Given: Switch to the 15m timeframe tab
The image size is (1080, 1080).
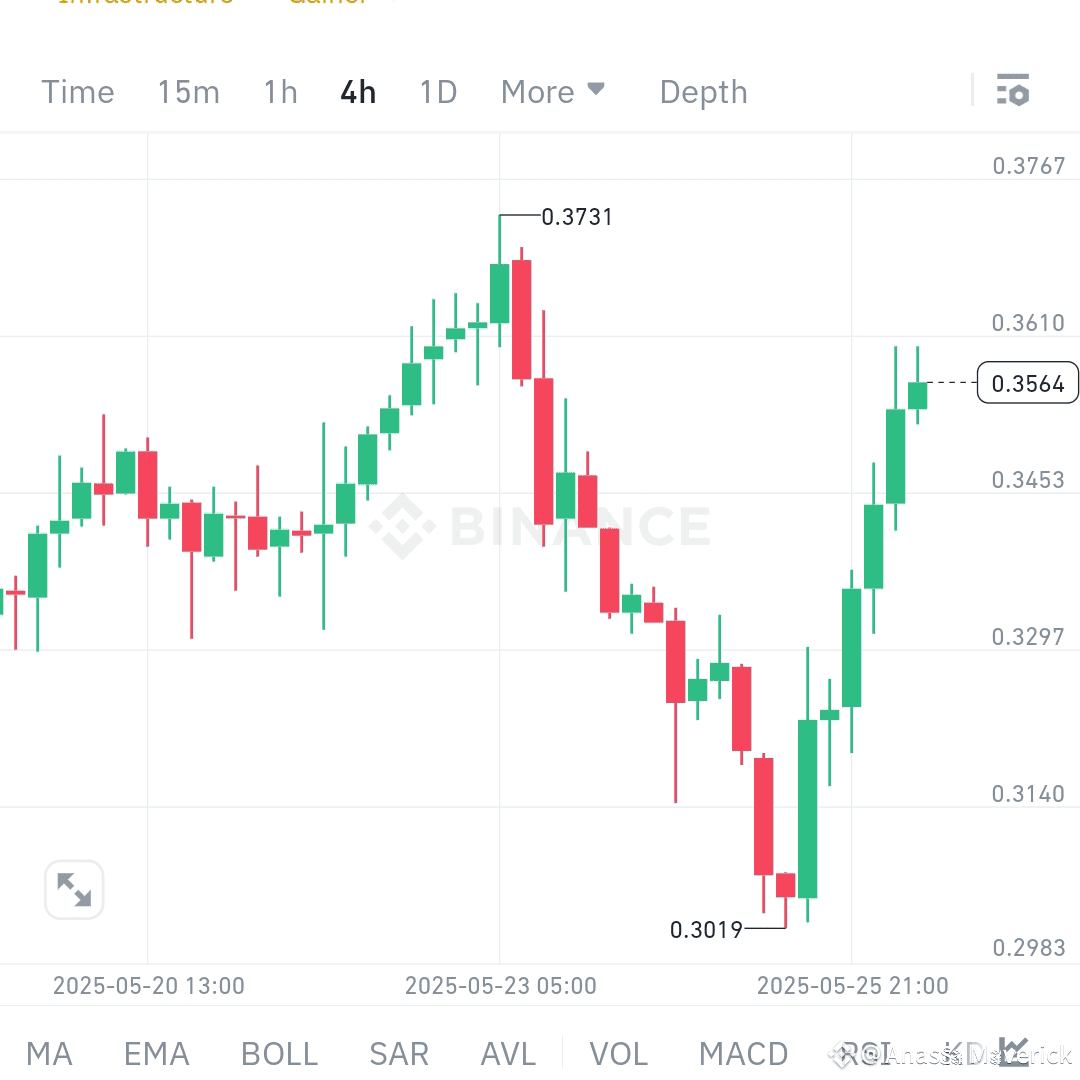Looking at the screenshot, I should pyautogui.click(x=188, y=91).
